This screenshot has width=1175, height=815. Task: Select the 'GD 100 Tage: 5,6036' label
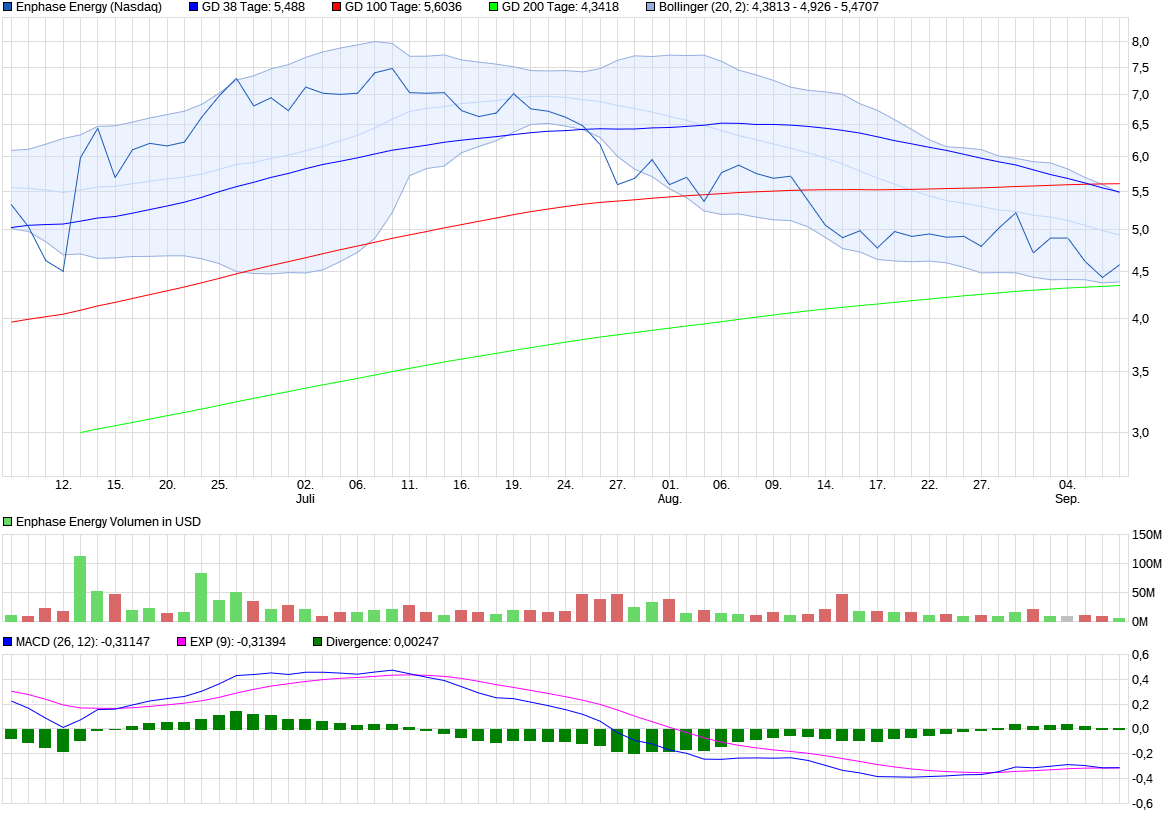pyautogui.click(x=403, y=7)
